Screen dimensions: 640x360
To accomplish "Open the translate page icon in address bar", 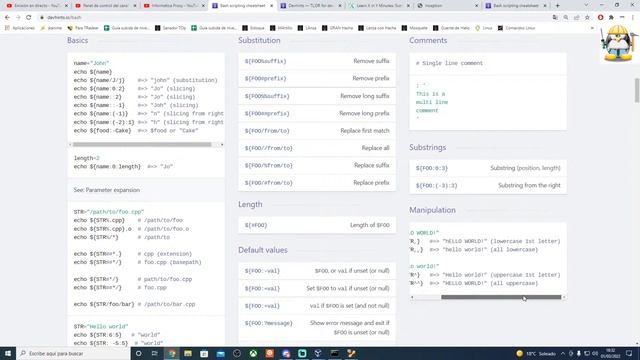I will pyautogui.click(x=555, y=18).
